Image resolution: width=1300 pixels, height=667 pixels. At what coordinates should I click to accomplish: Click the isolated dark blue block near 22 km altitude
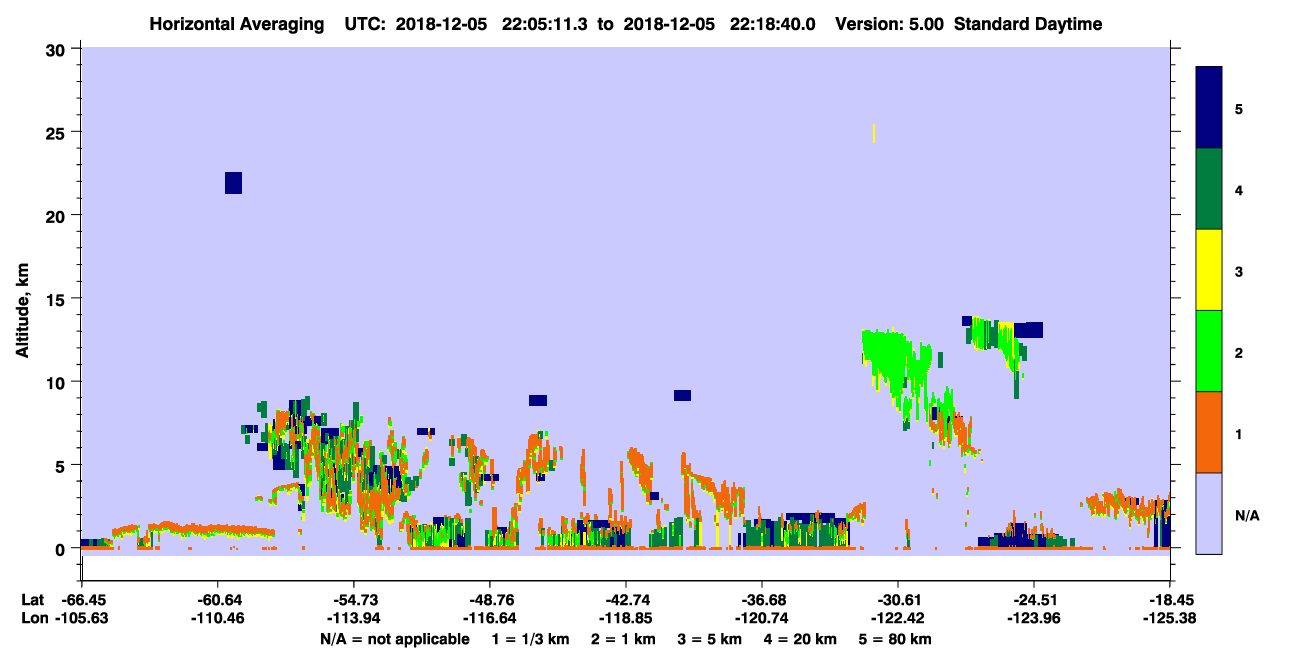point(233,183)
